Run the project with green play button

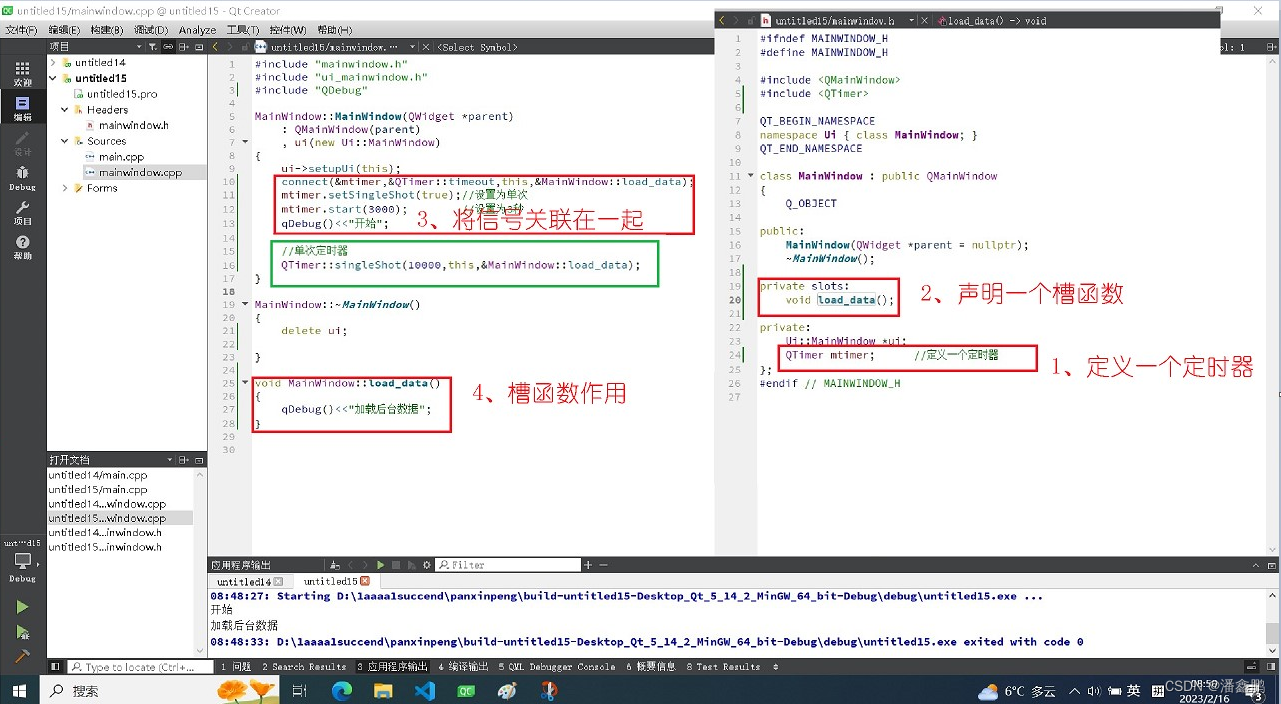22,607
